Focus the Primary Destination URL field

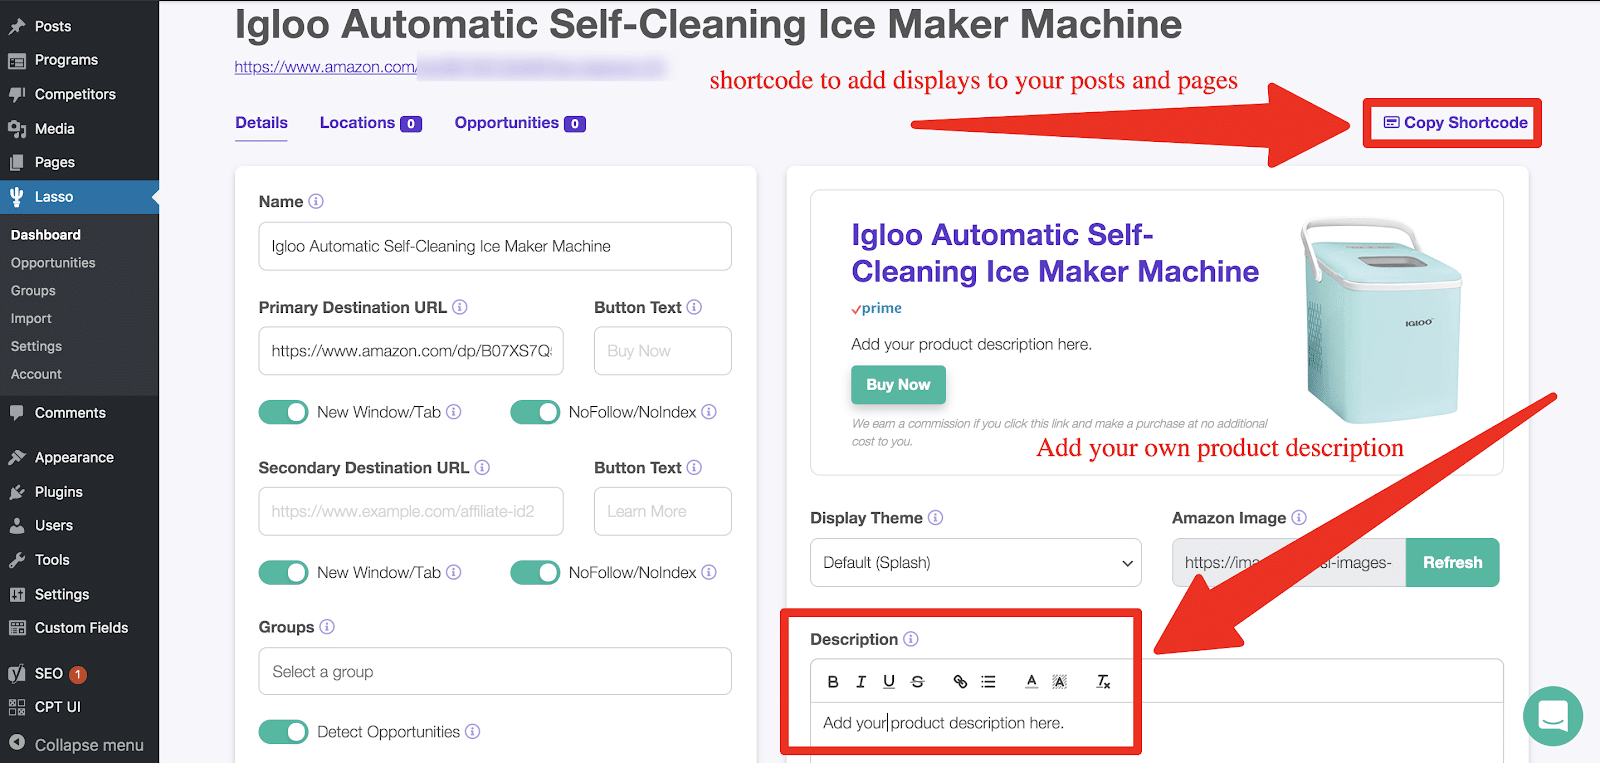pos(411,351)
